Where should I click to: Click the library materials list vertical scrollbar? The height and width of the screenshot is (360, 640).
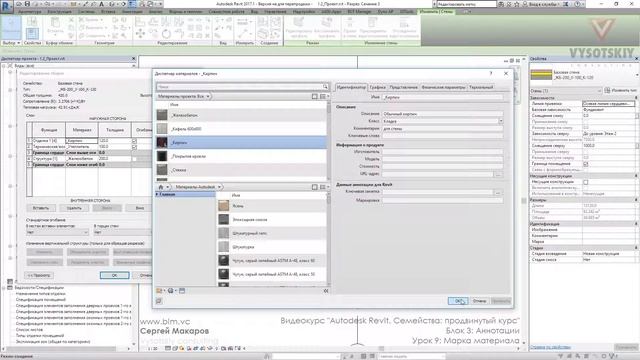click(x=329, y=239)
